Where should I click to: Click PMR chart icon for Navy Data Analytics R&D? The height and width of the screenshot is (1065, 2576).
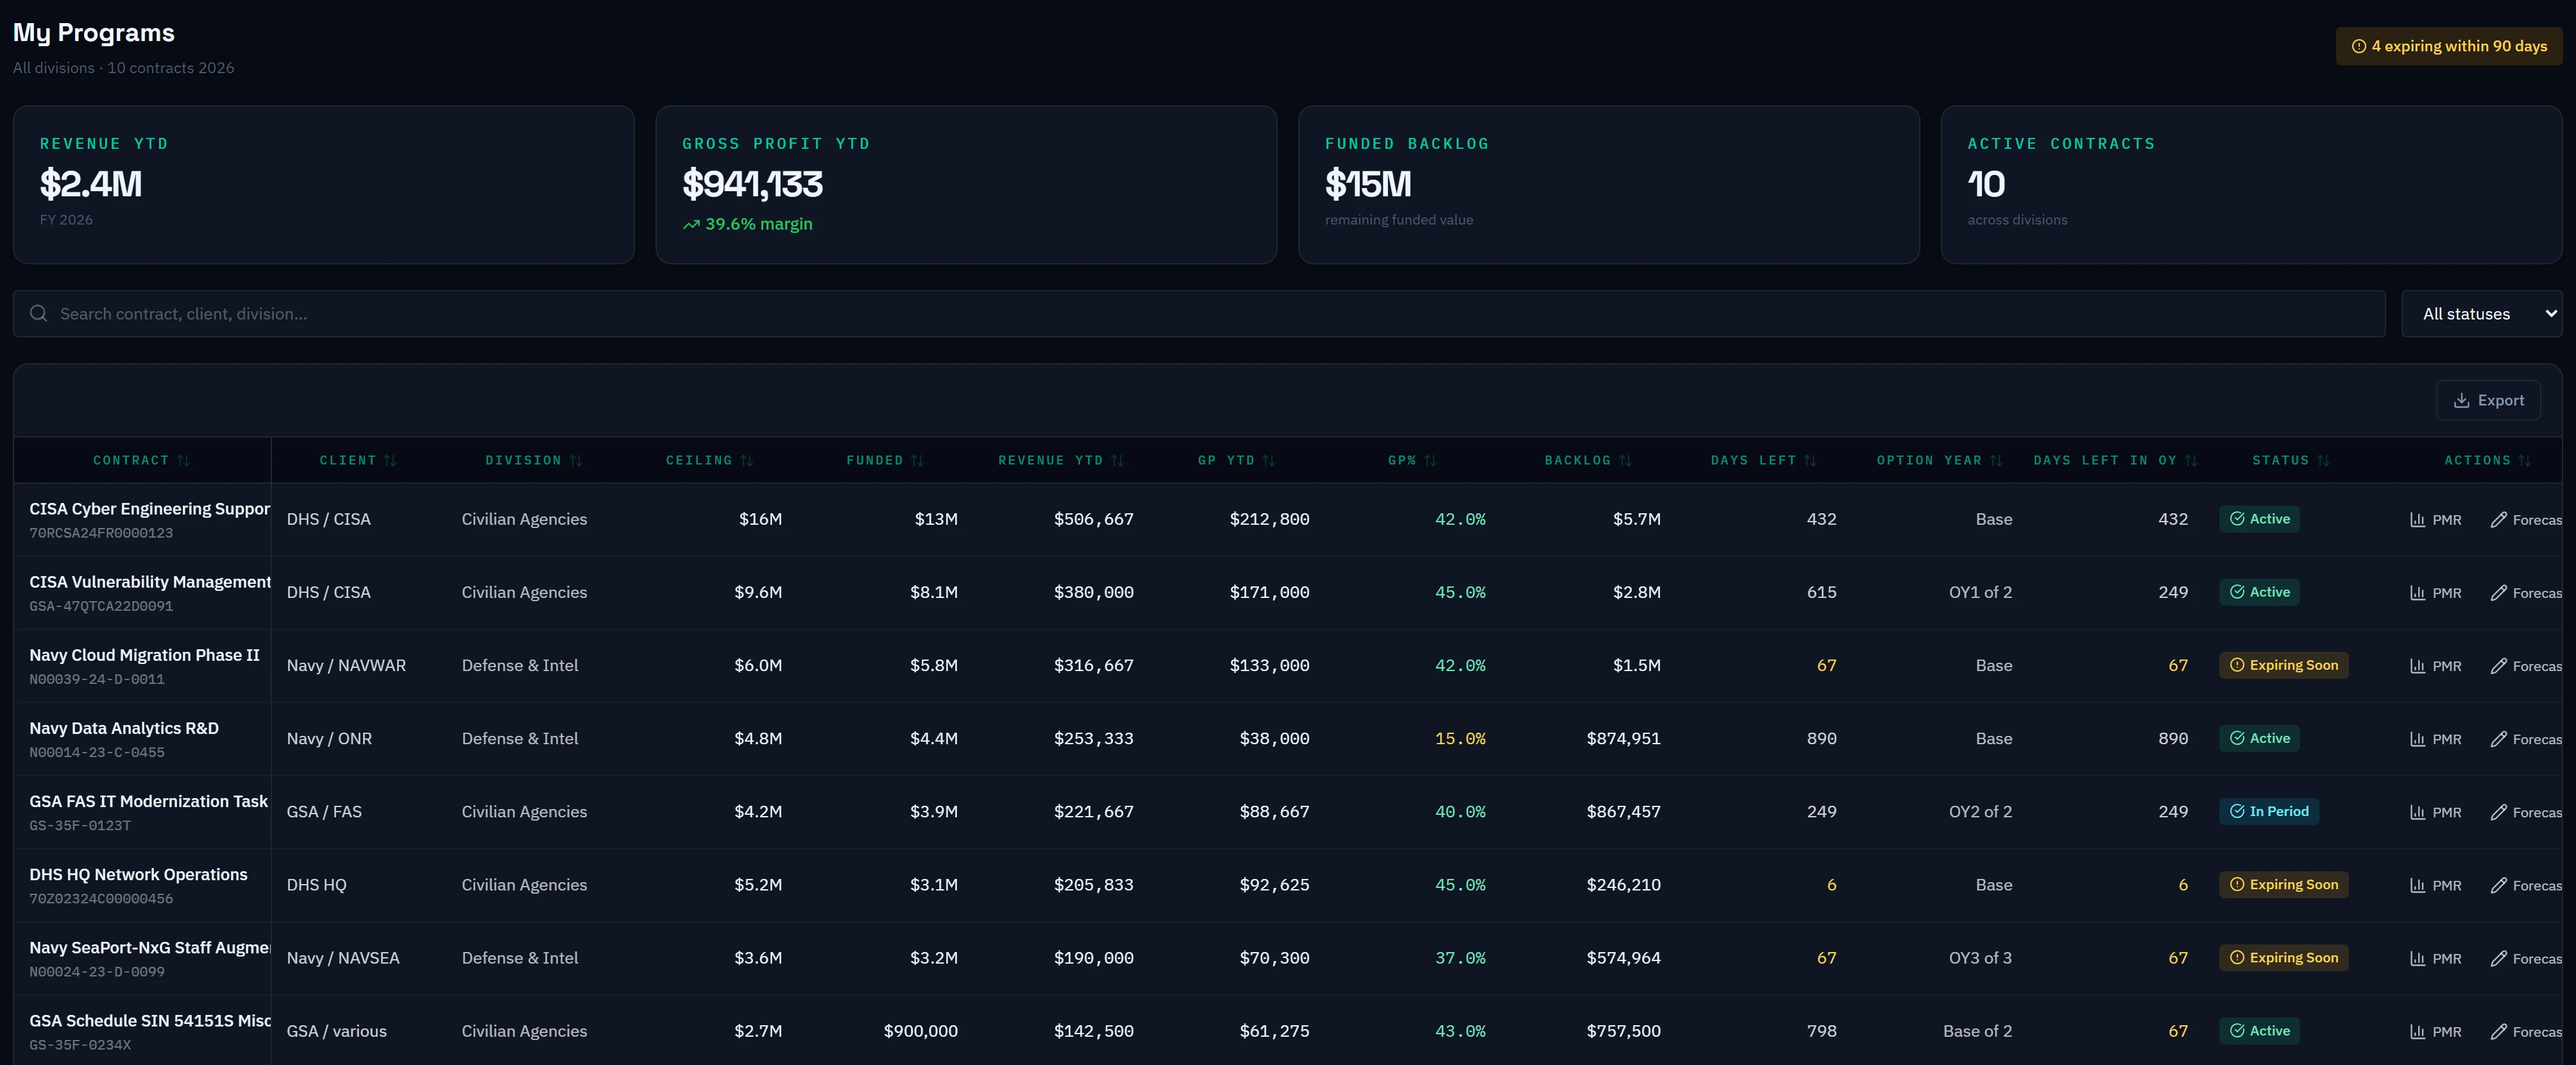coord(2417,738)
